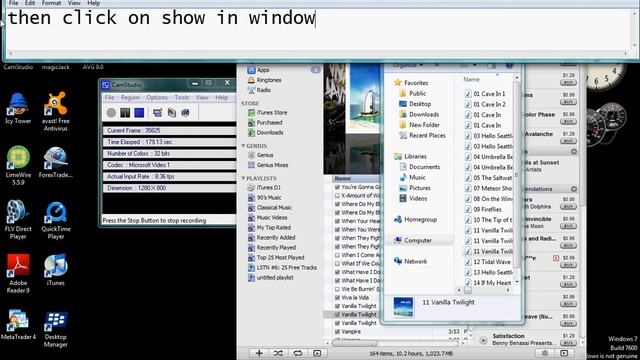Click the CamStudio video annotations icon
The image size is (640, 360).
pyautogui.click(x=185, y=113)
